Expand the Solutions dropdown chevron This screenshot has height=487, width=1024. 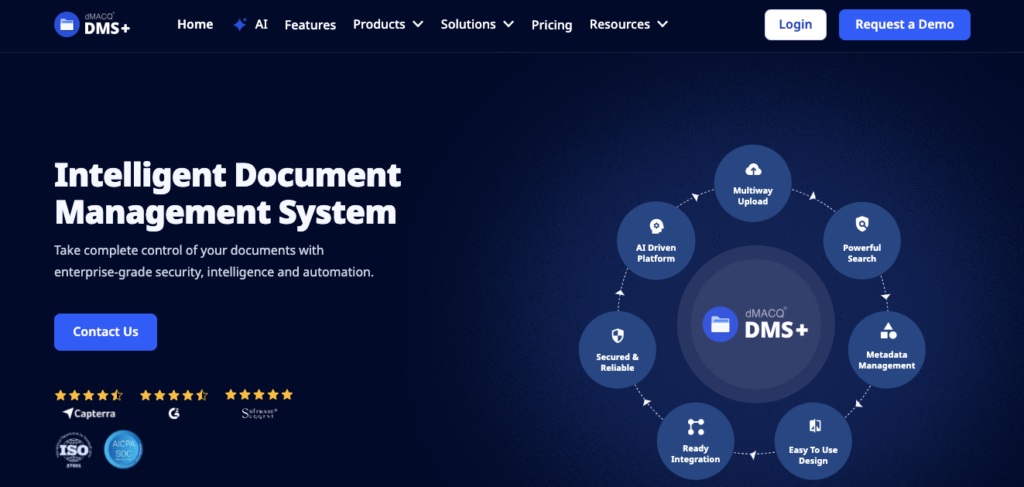pos(508,24)
